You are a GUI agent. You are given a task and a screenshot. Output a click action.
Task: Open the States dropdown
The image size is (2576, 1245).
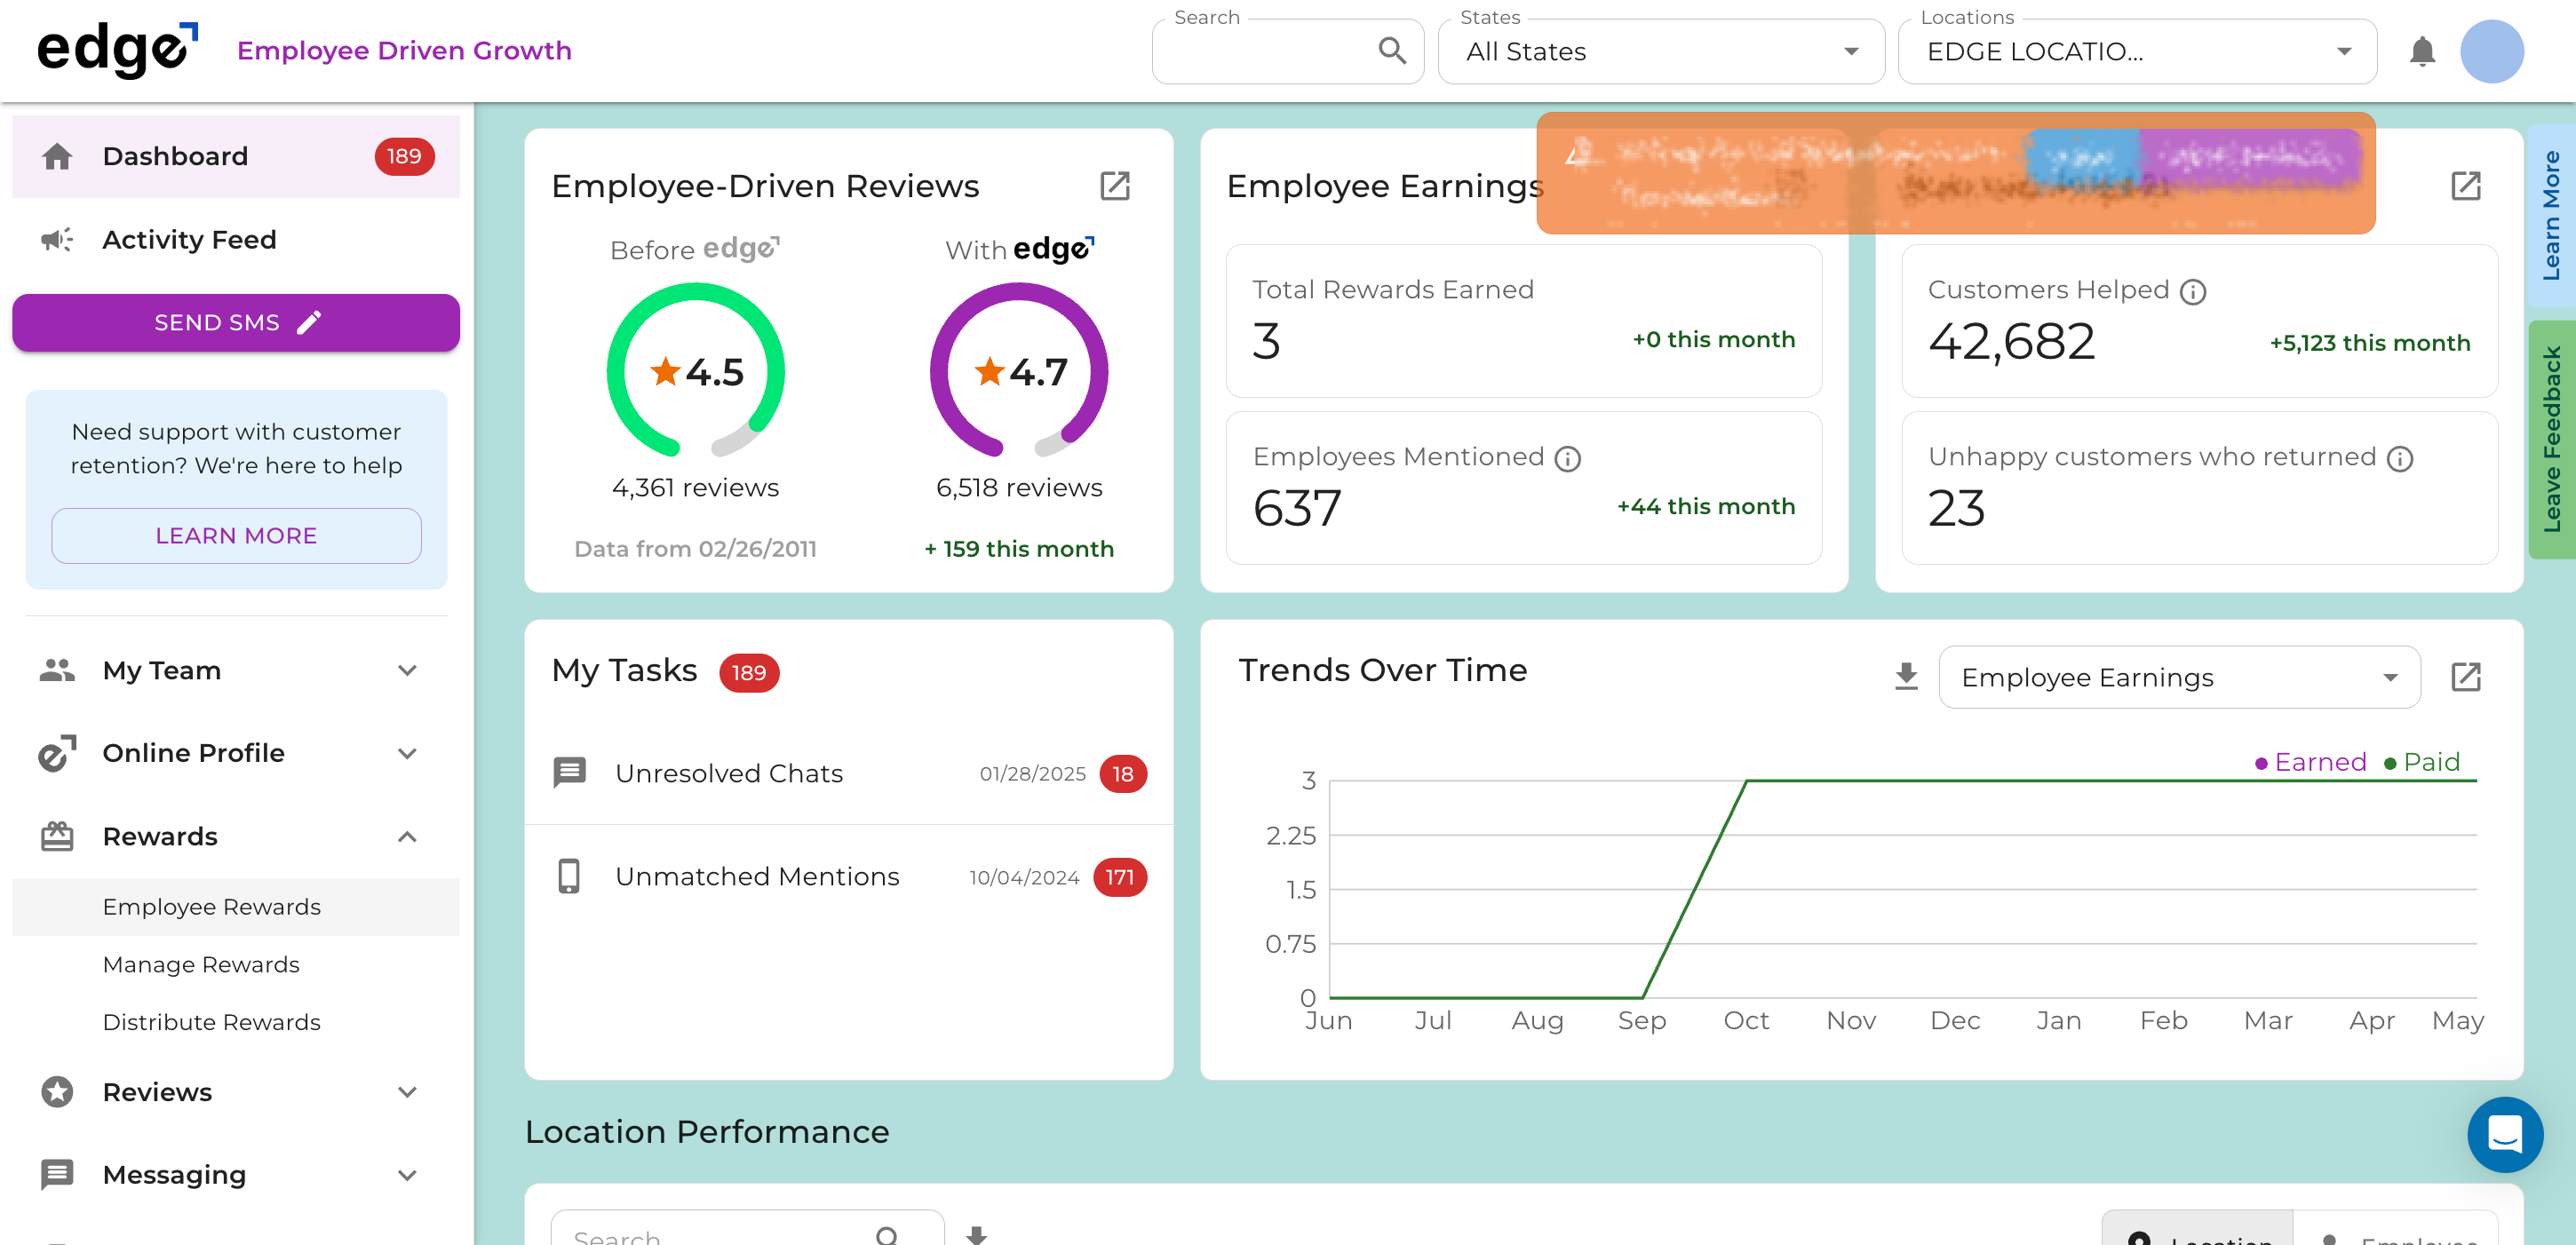coord(1661,51)
